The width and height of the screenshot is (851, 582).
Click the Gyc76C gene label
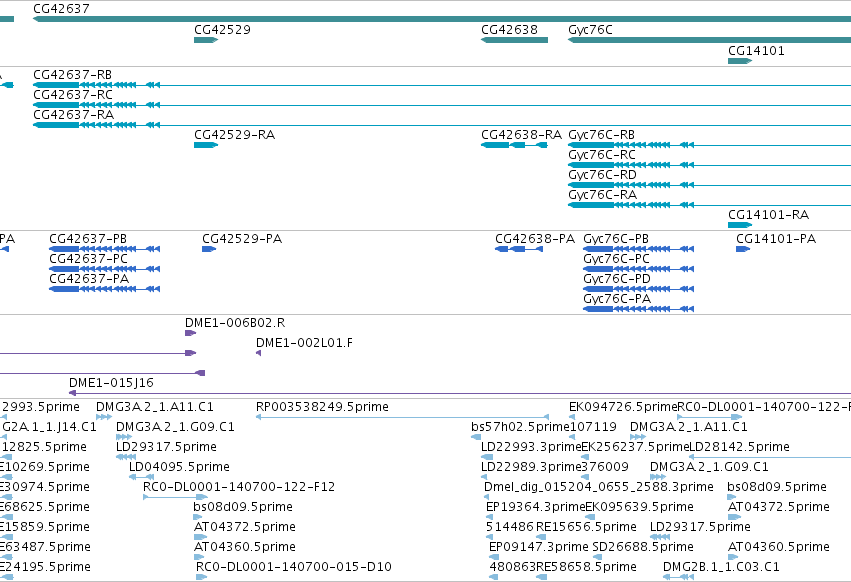[x=590, y=30]
